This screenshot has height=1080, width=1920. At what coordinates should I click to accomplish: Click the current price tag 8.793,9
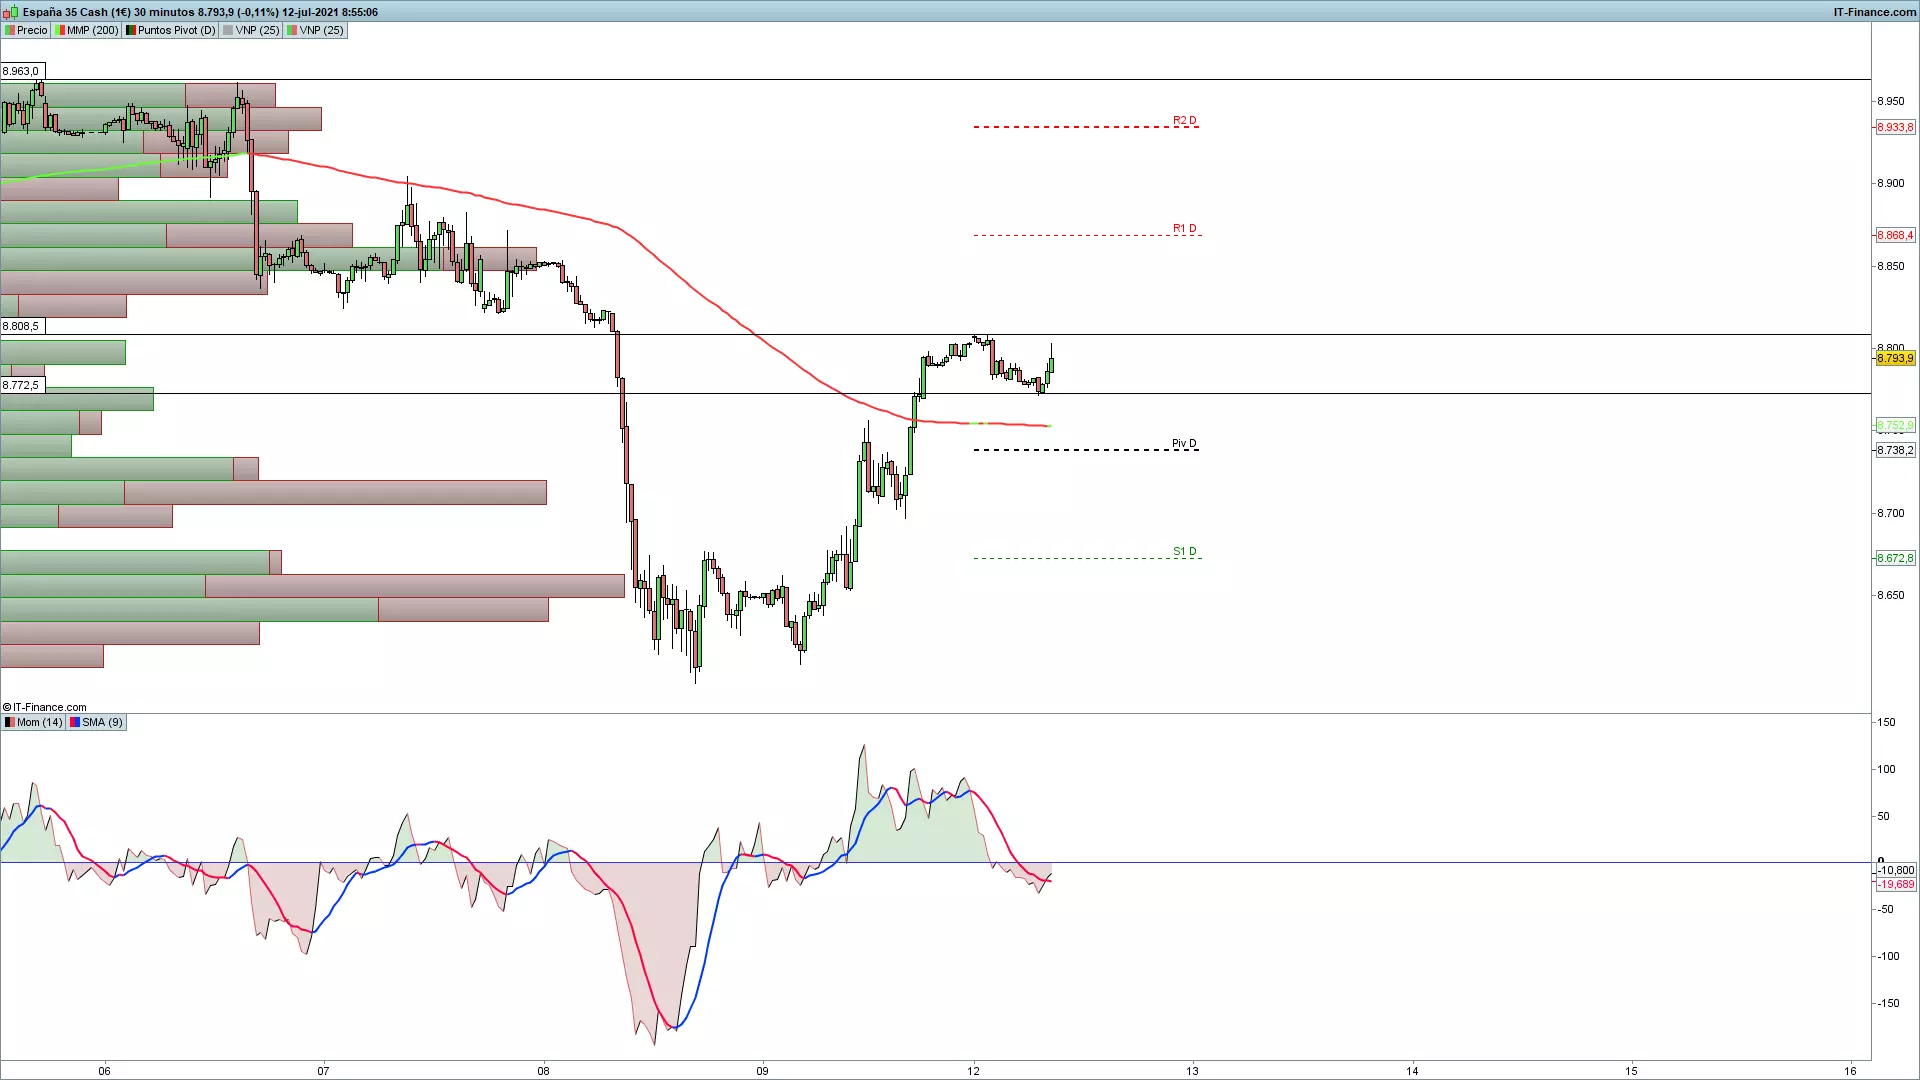1895,358
